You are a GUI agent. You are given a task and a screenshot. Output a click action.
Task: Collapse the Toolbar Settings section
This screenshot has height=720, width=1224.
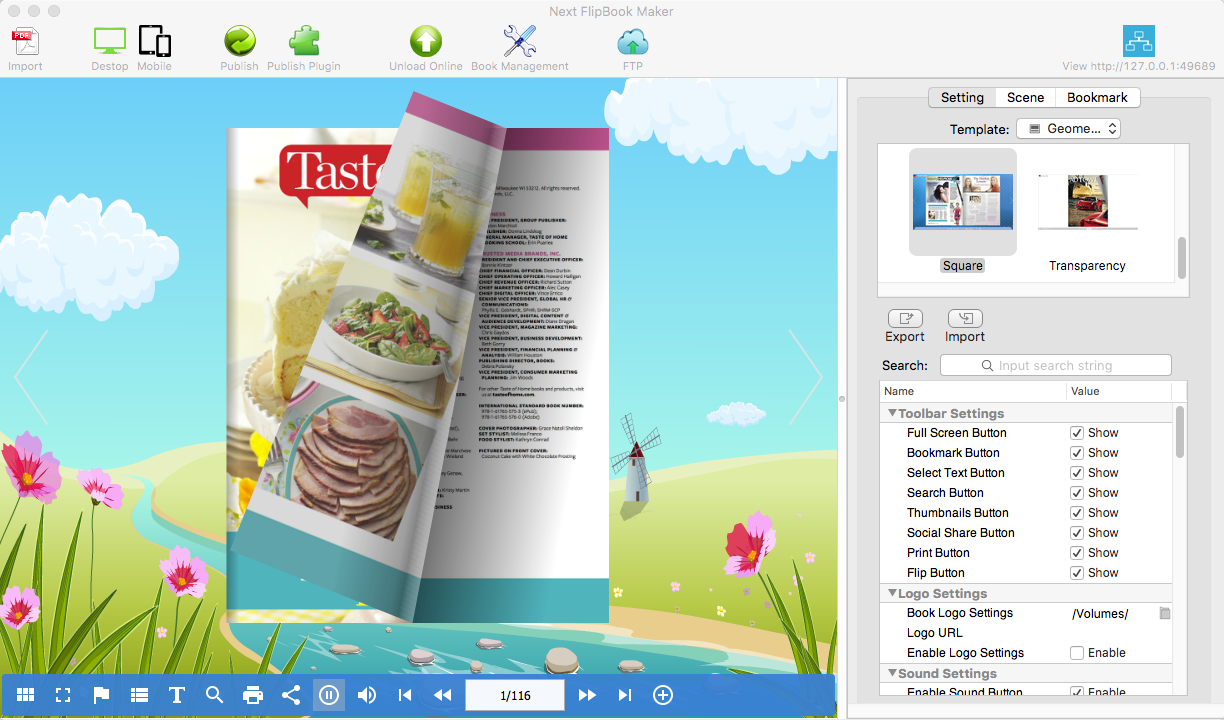(x=892, y=413)
